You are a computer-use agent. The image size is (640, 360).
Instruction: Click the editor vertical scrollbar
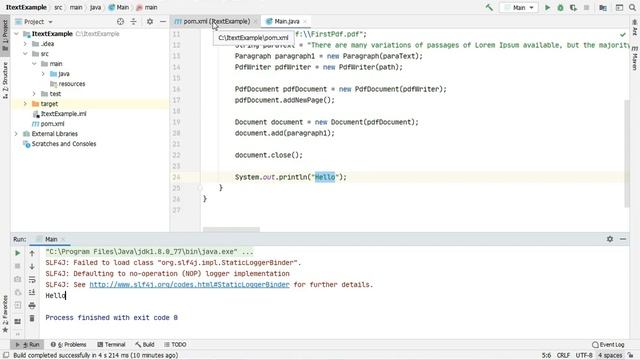[627, 153]
